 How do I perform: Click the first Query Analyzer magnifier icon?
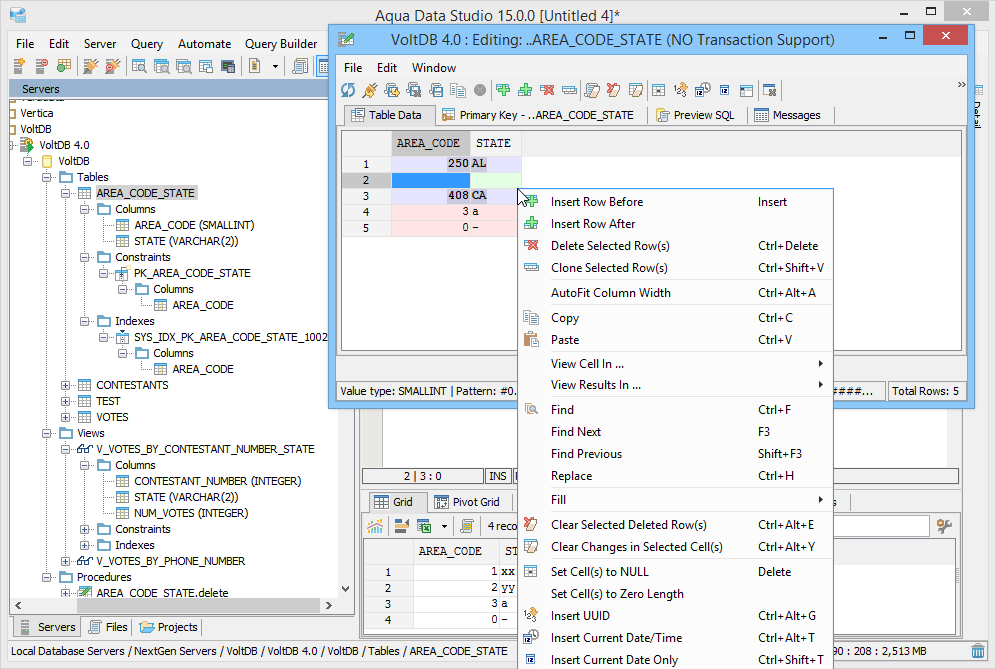[x=139, y=65]
